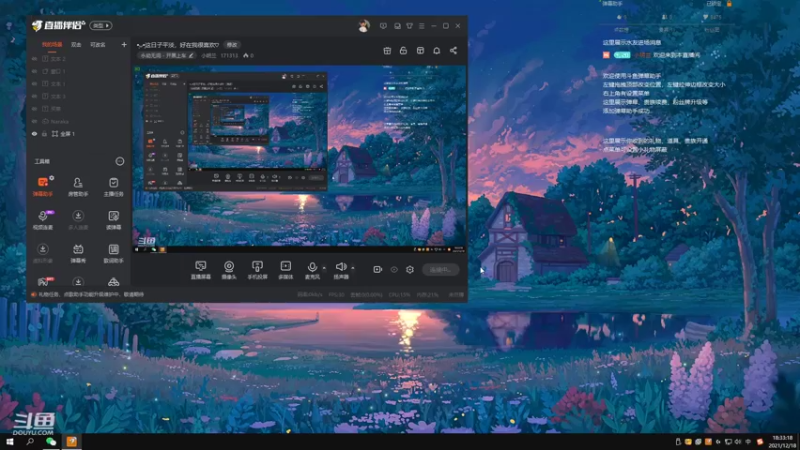Screen dimensions: 800x450
Task: Add a new scene with plus button
Action: (x=124, y=45)
